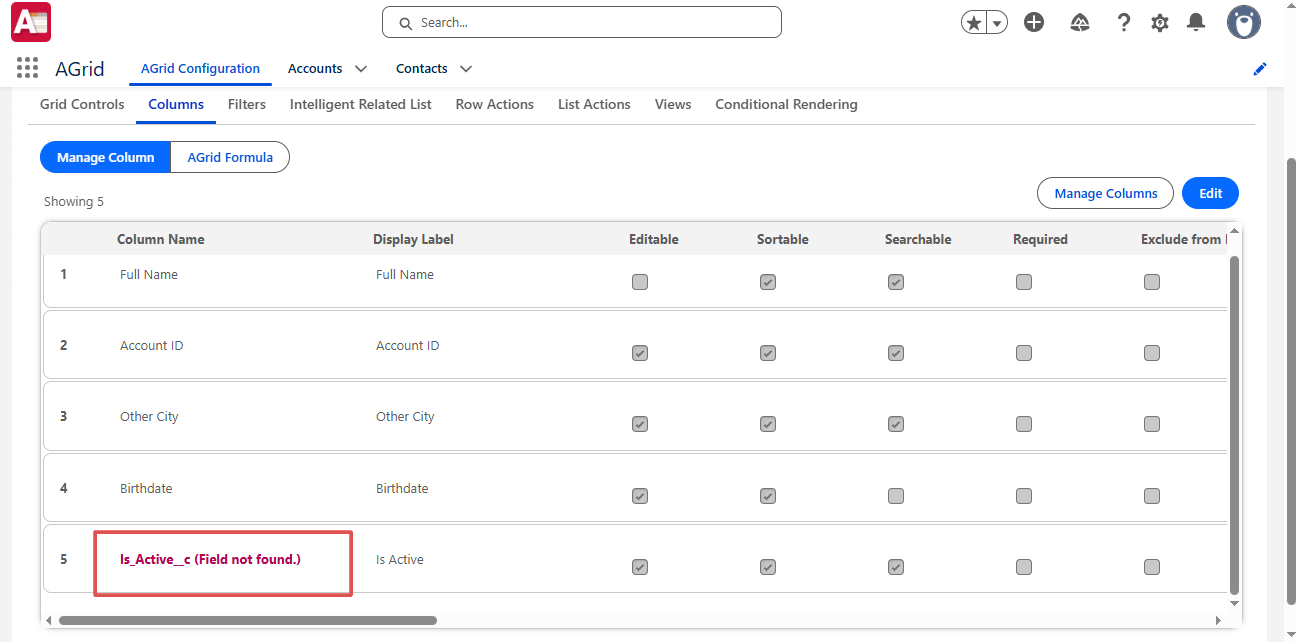This screenshot has height=642, width=1296.
Task: Click the Other City display label
Action: (x=405, y=416)
